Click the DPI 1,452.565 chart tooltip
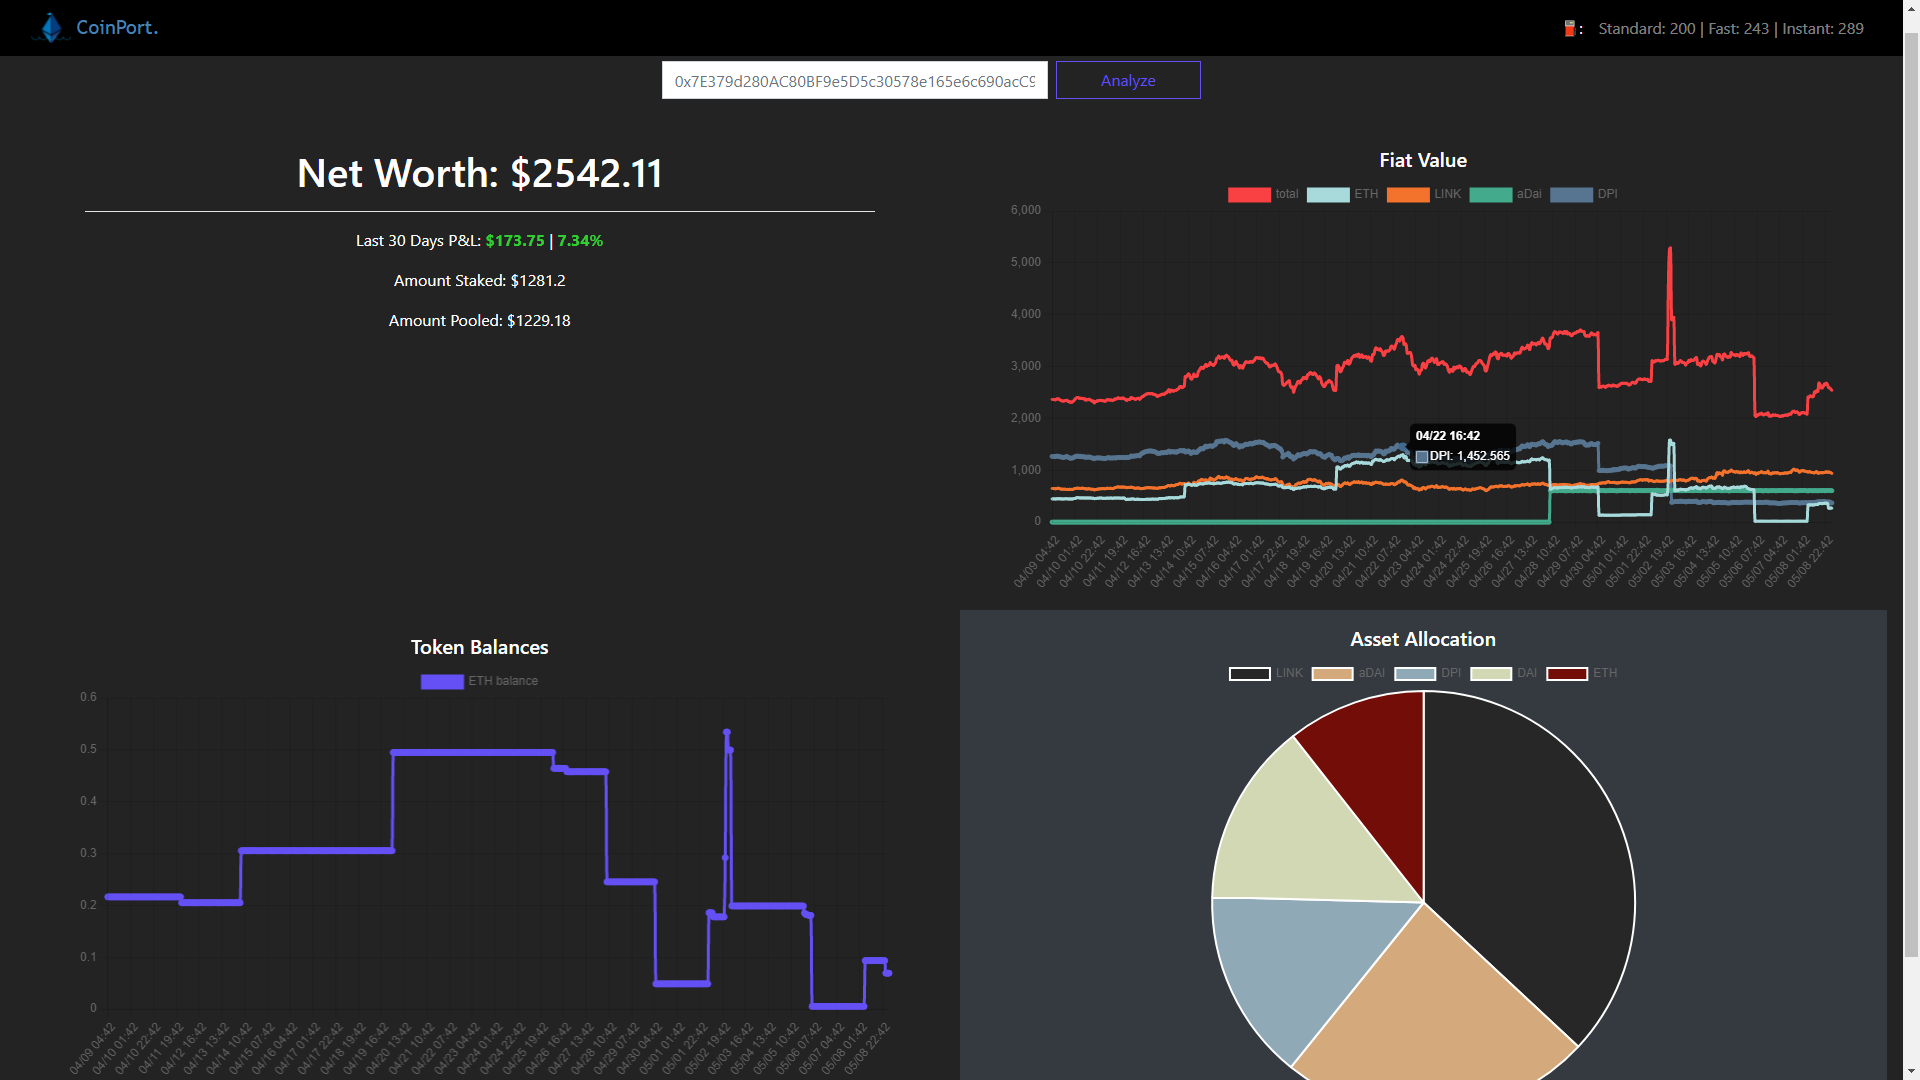The width and height of the screenshot is (1920, 1080). 1463,446
